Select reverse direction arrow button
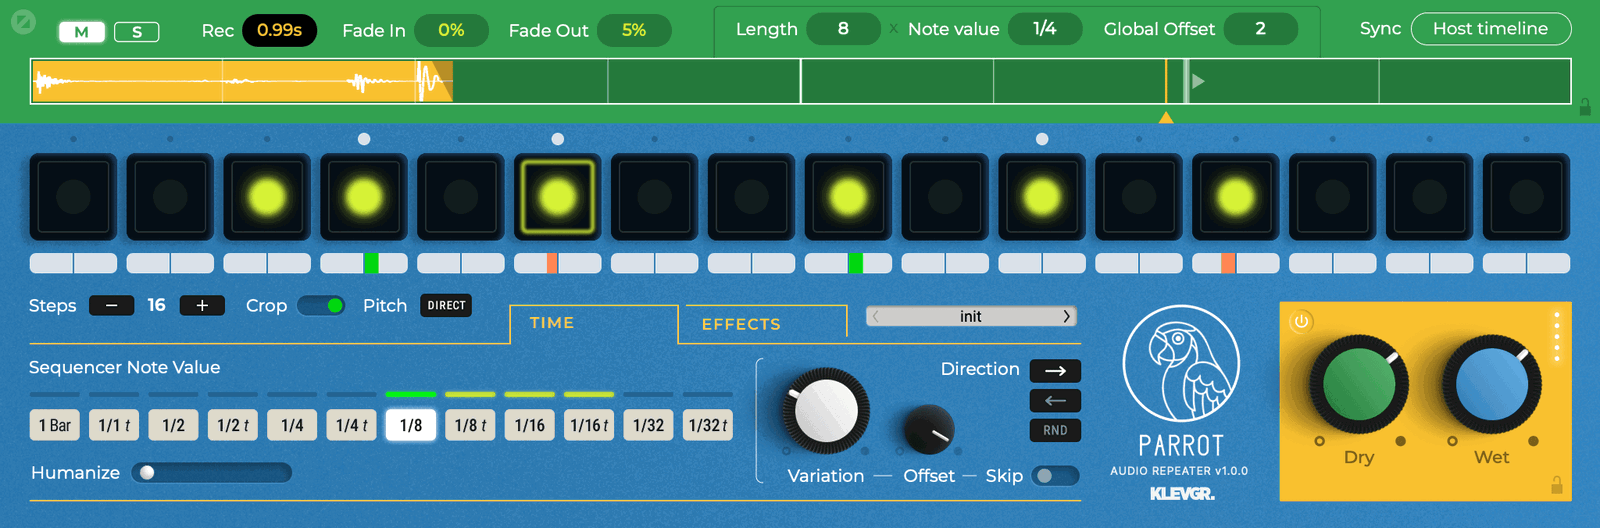 coord(1055,401)
